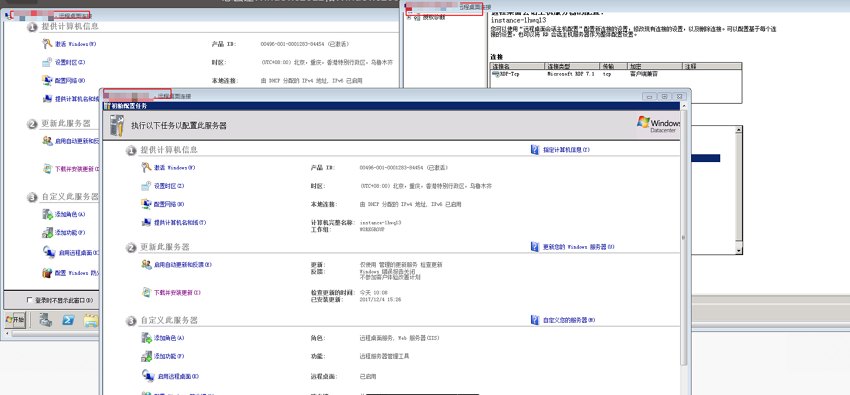Tick the 登录时不显示此窗口 checkbox
Viewport: 850px width, 395px height.
(x=29, y=300)
